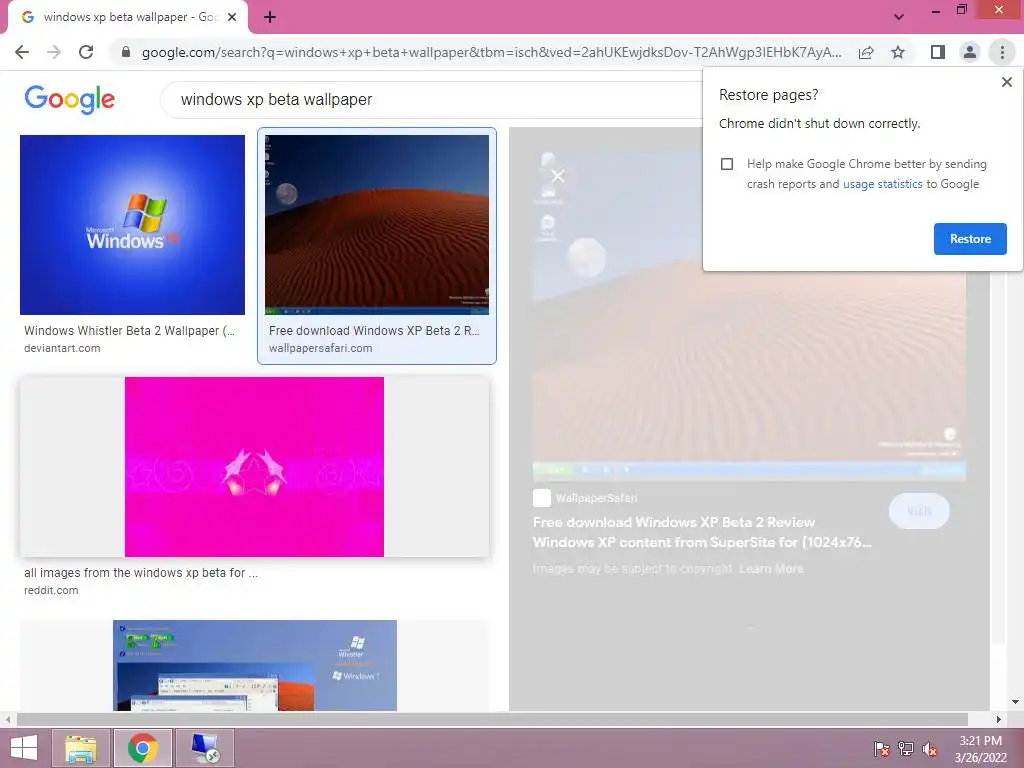
Task: Click the forward navigation arrow
Action: (x=54, y=52)
